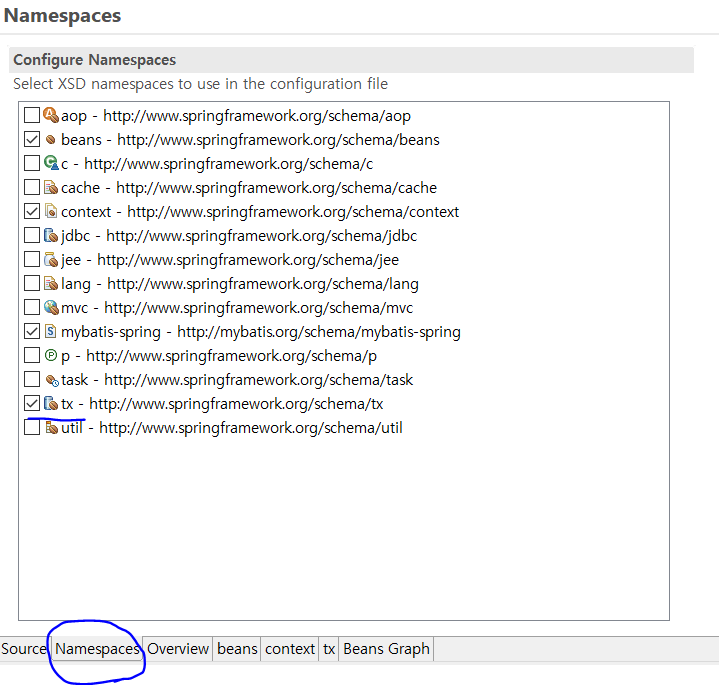The width and height of the screenshot is (719, 685).
Task: Open the context tab
Action: point(290,649)
